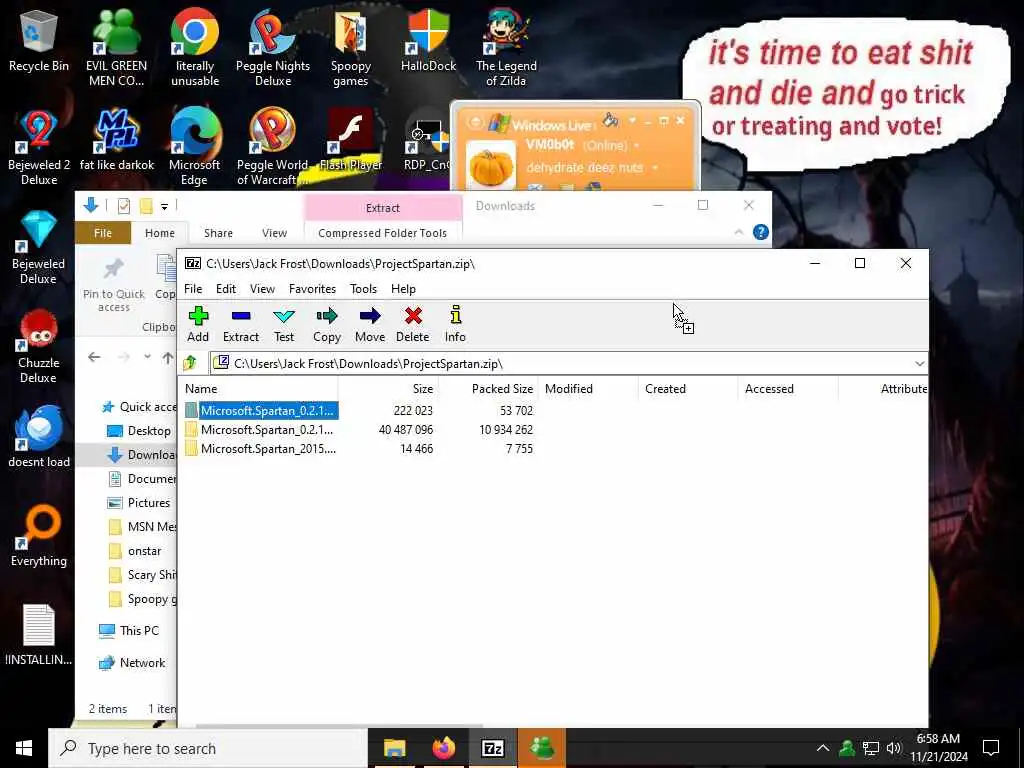Select the Chuzzle Deluxe shortcut
Screen dimensions: 1024x768
[39, 346]
